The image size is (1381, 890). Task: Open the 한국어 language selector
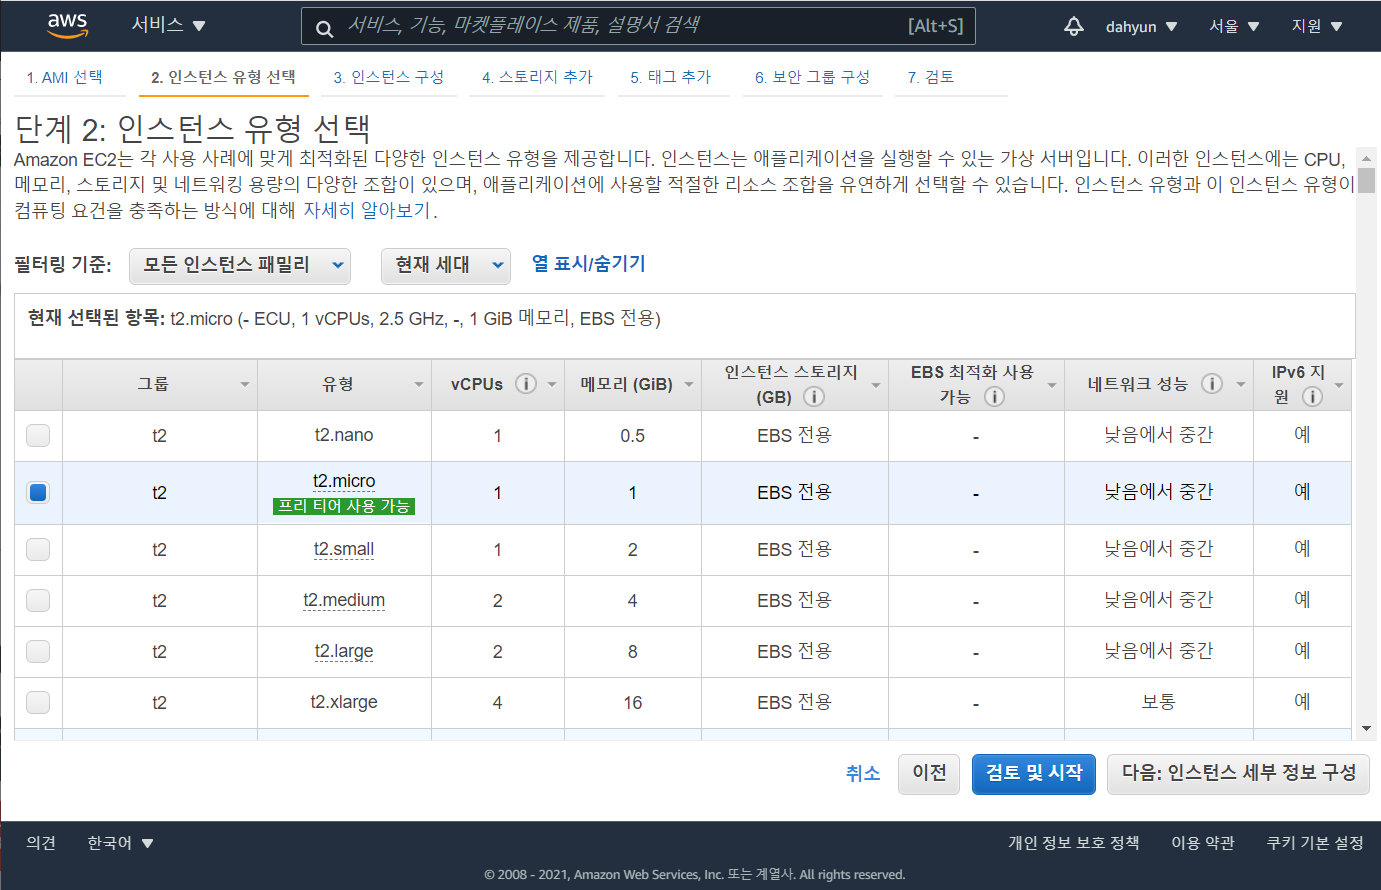point(120,843)
